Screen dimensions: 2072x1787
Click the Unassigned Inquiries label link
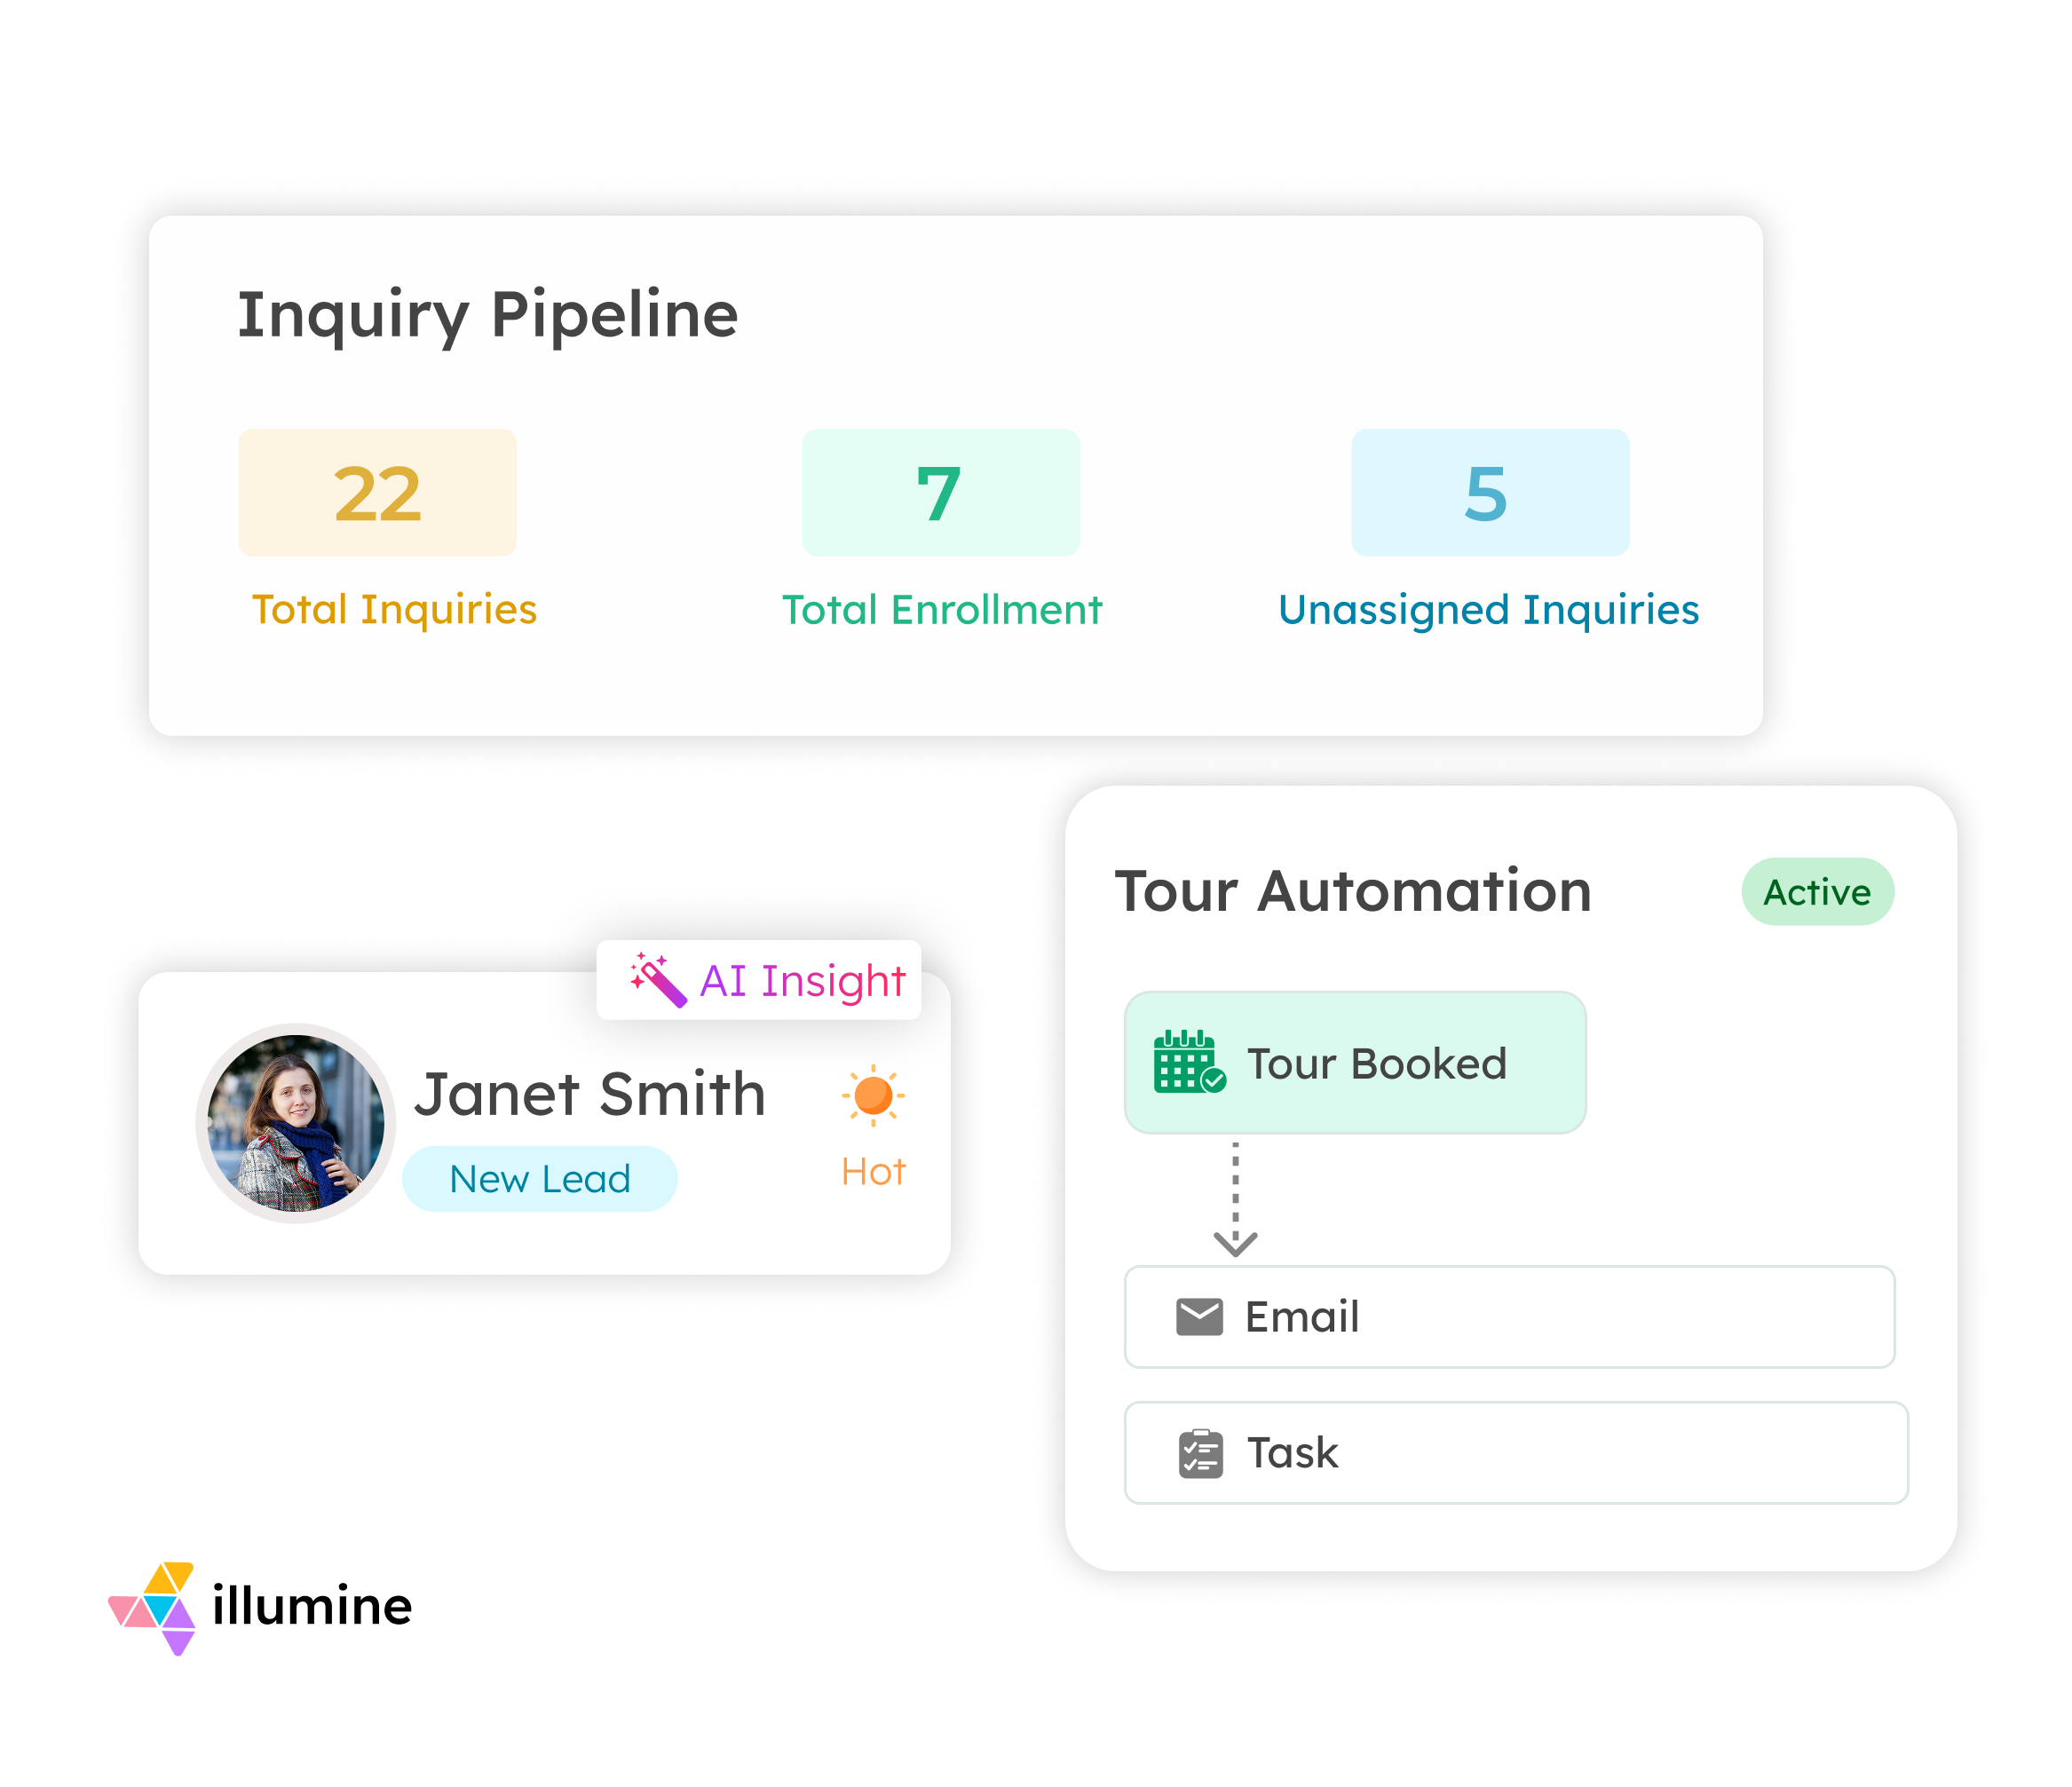(1488, 610)
